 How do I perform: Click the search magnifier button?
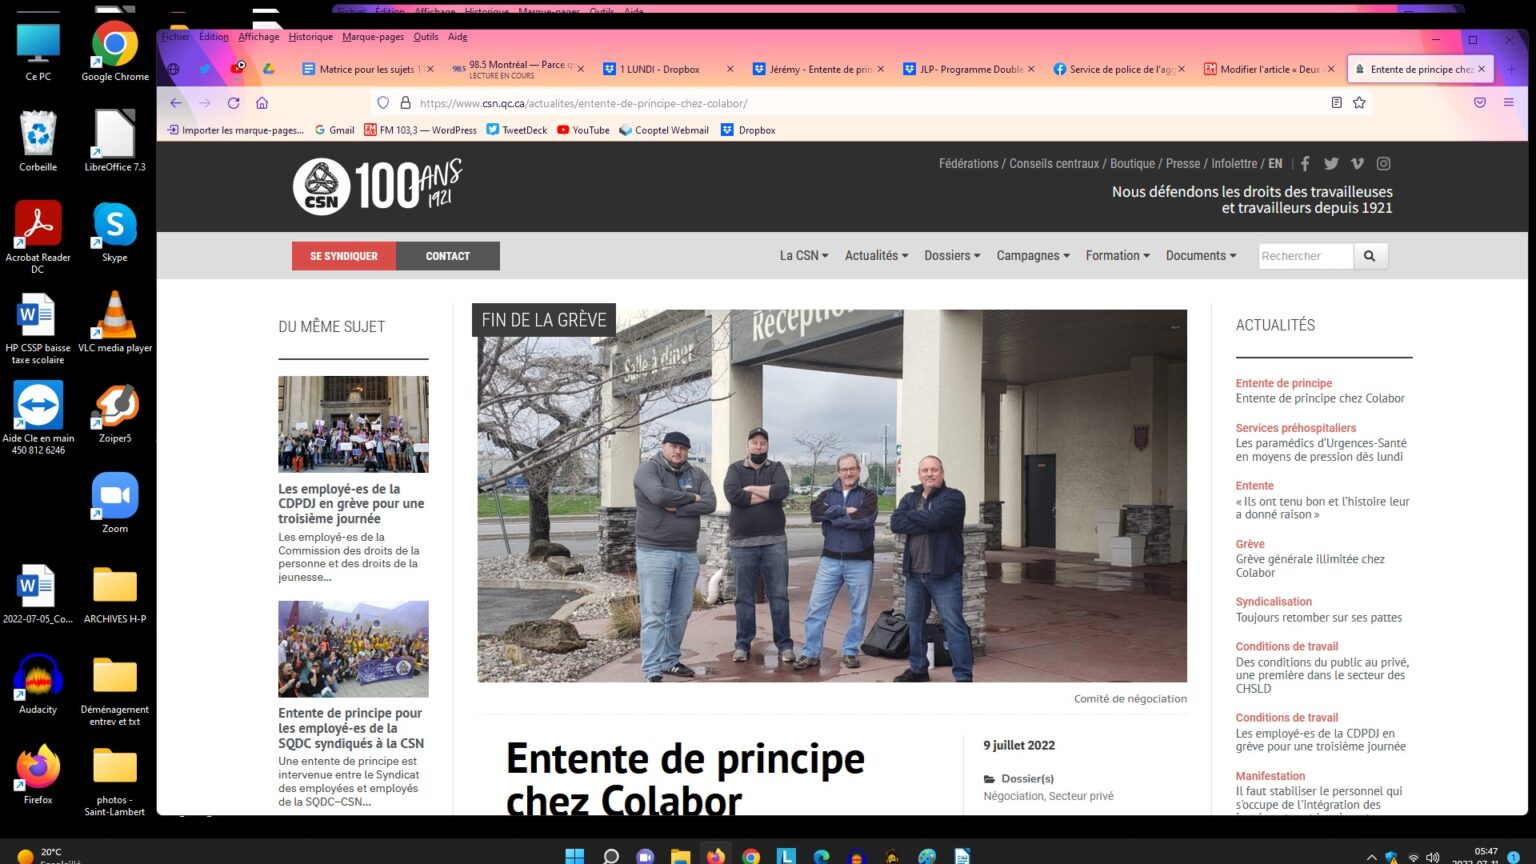pyautogui.click(x=1370, y=256)
